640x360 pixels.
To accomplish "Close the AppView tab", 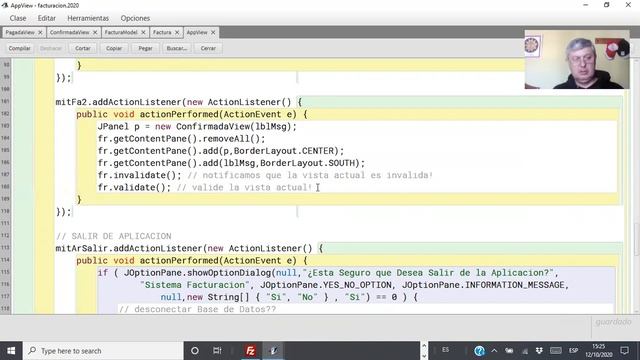I will click(213, 32).
